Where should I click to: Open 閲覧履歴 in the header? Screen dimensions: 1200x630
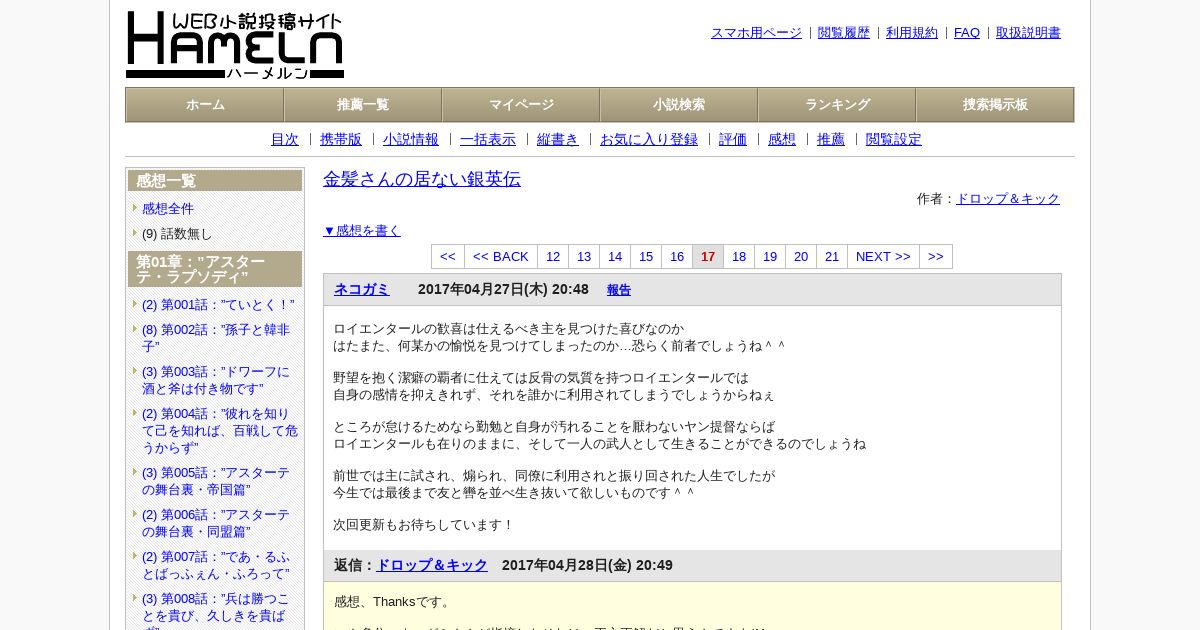pos(844,32)
